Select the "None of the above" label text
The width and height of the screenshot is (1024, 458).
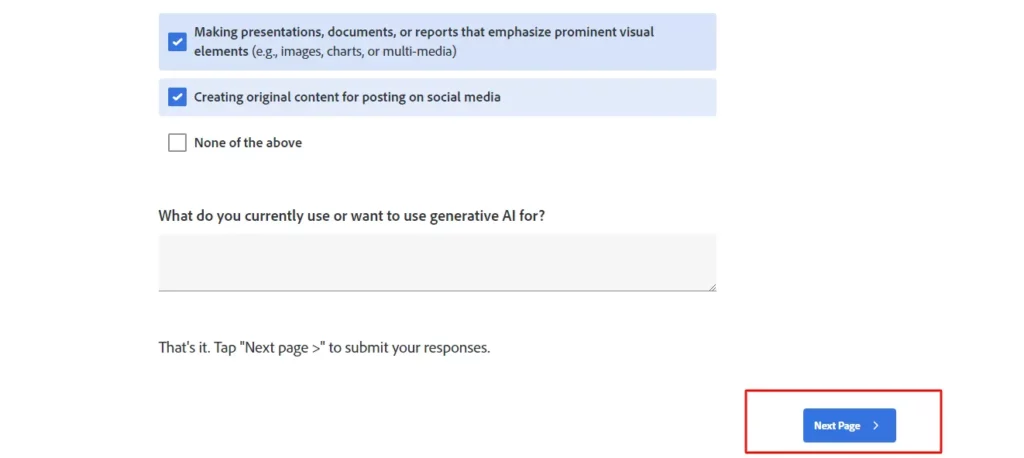pos(248,142)
